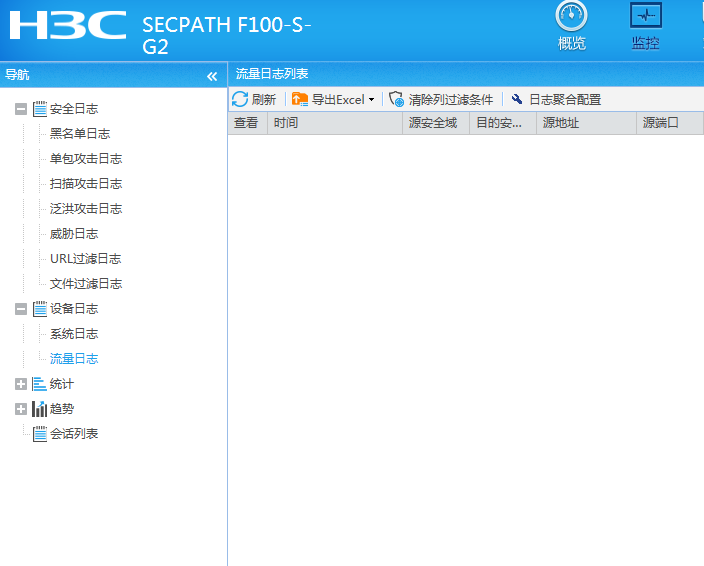Click the 流量日志列表 panel title

click(x=272, y=74)
